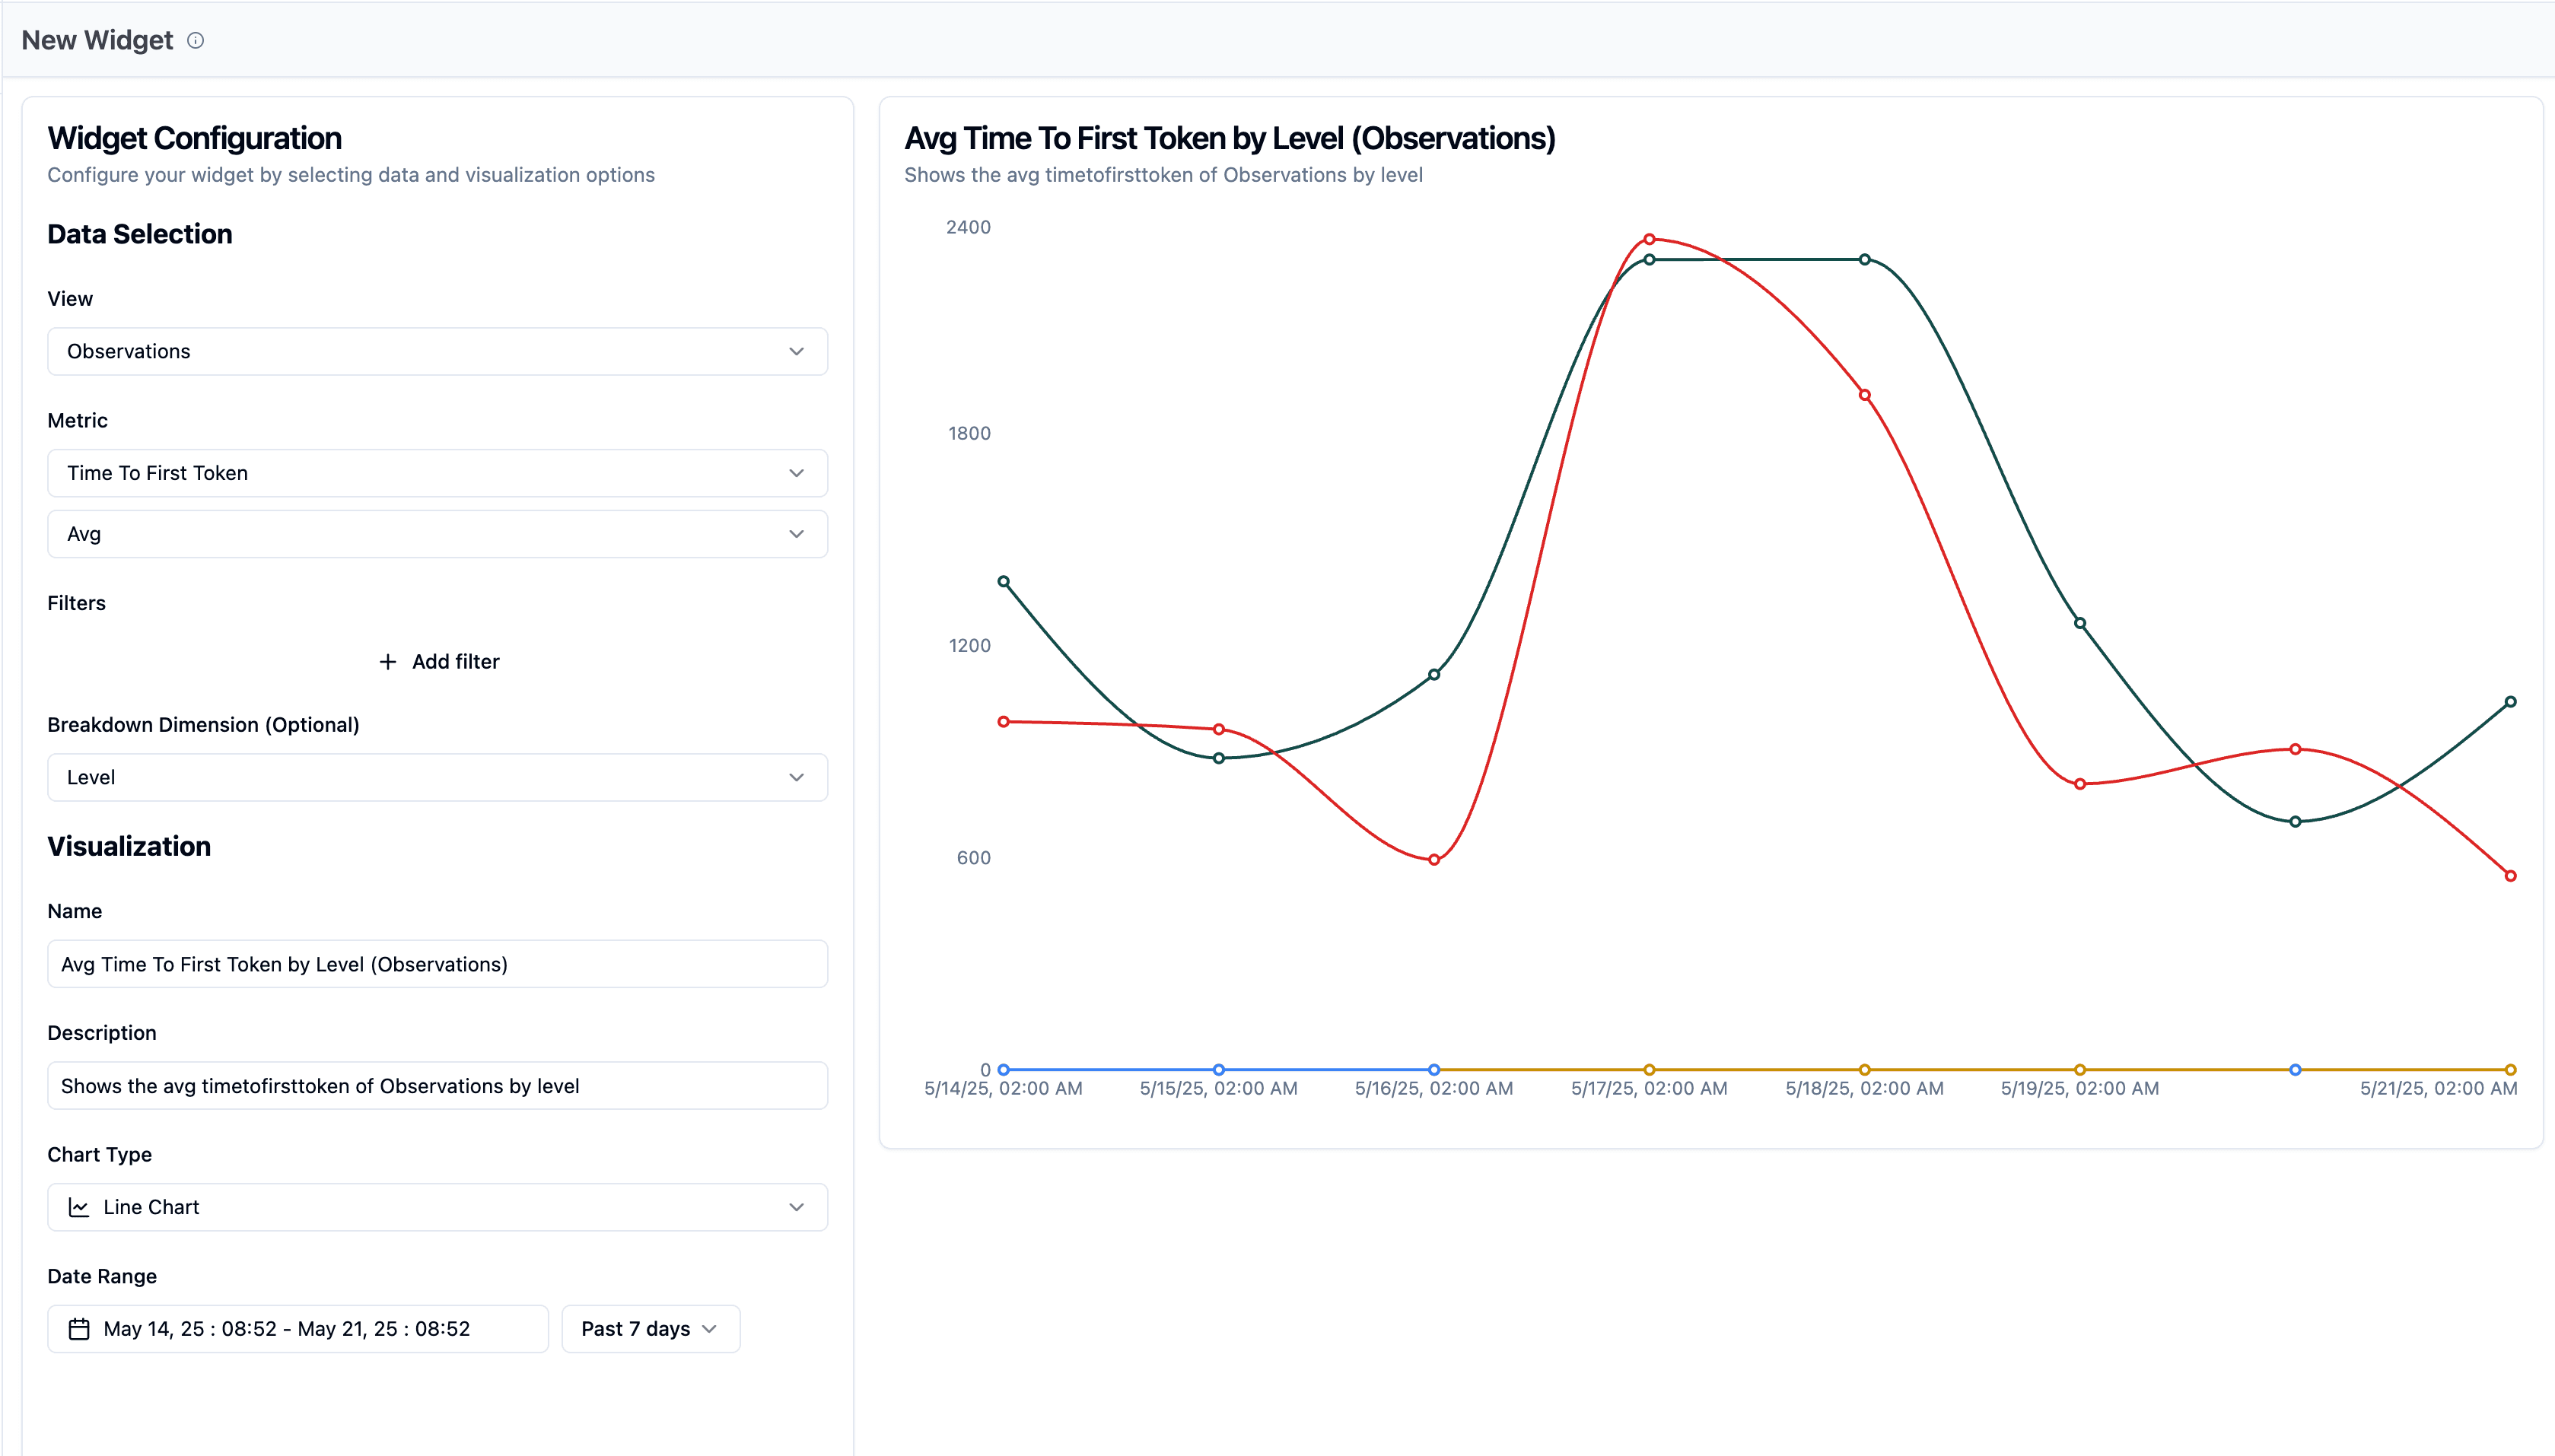
Task: Open the Past 7 days date preset dropdown
Action: [650, 1328]
